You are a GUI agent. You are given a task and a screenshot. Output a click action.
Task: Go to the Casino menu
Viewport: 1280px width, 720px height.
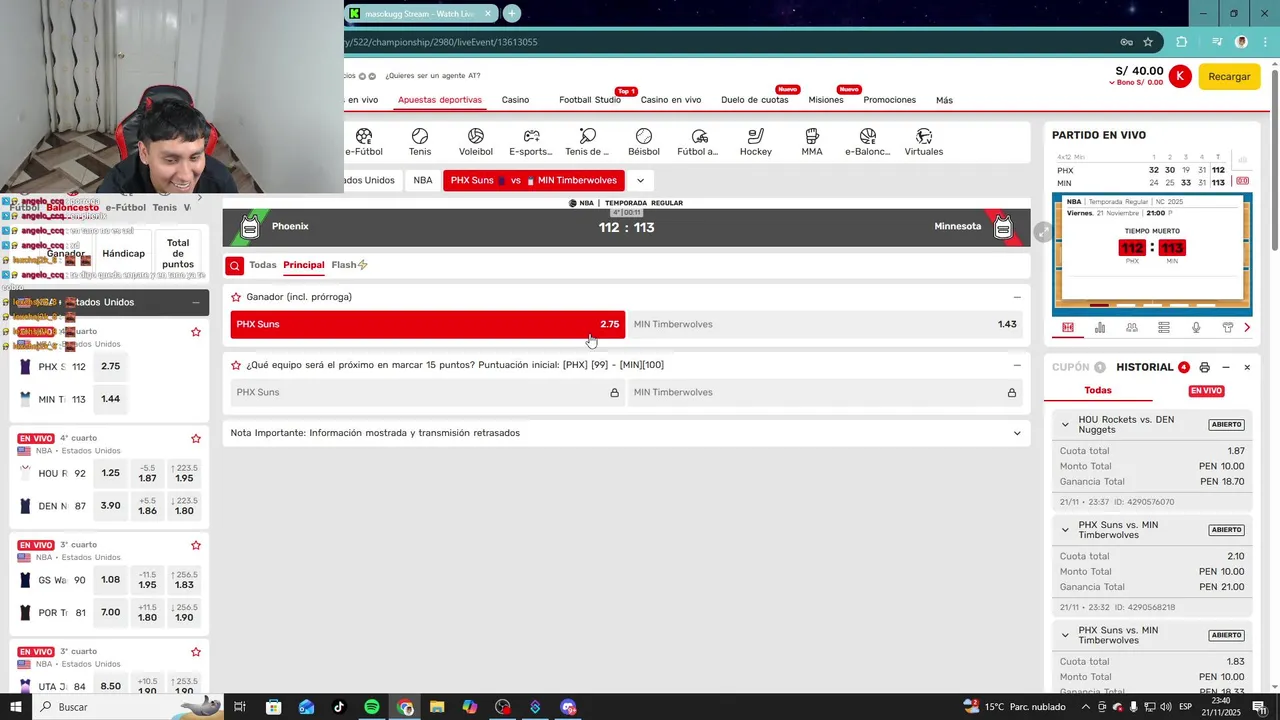tap(515, 100)
